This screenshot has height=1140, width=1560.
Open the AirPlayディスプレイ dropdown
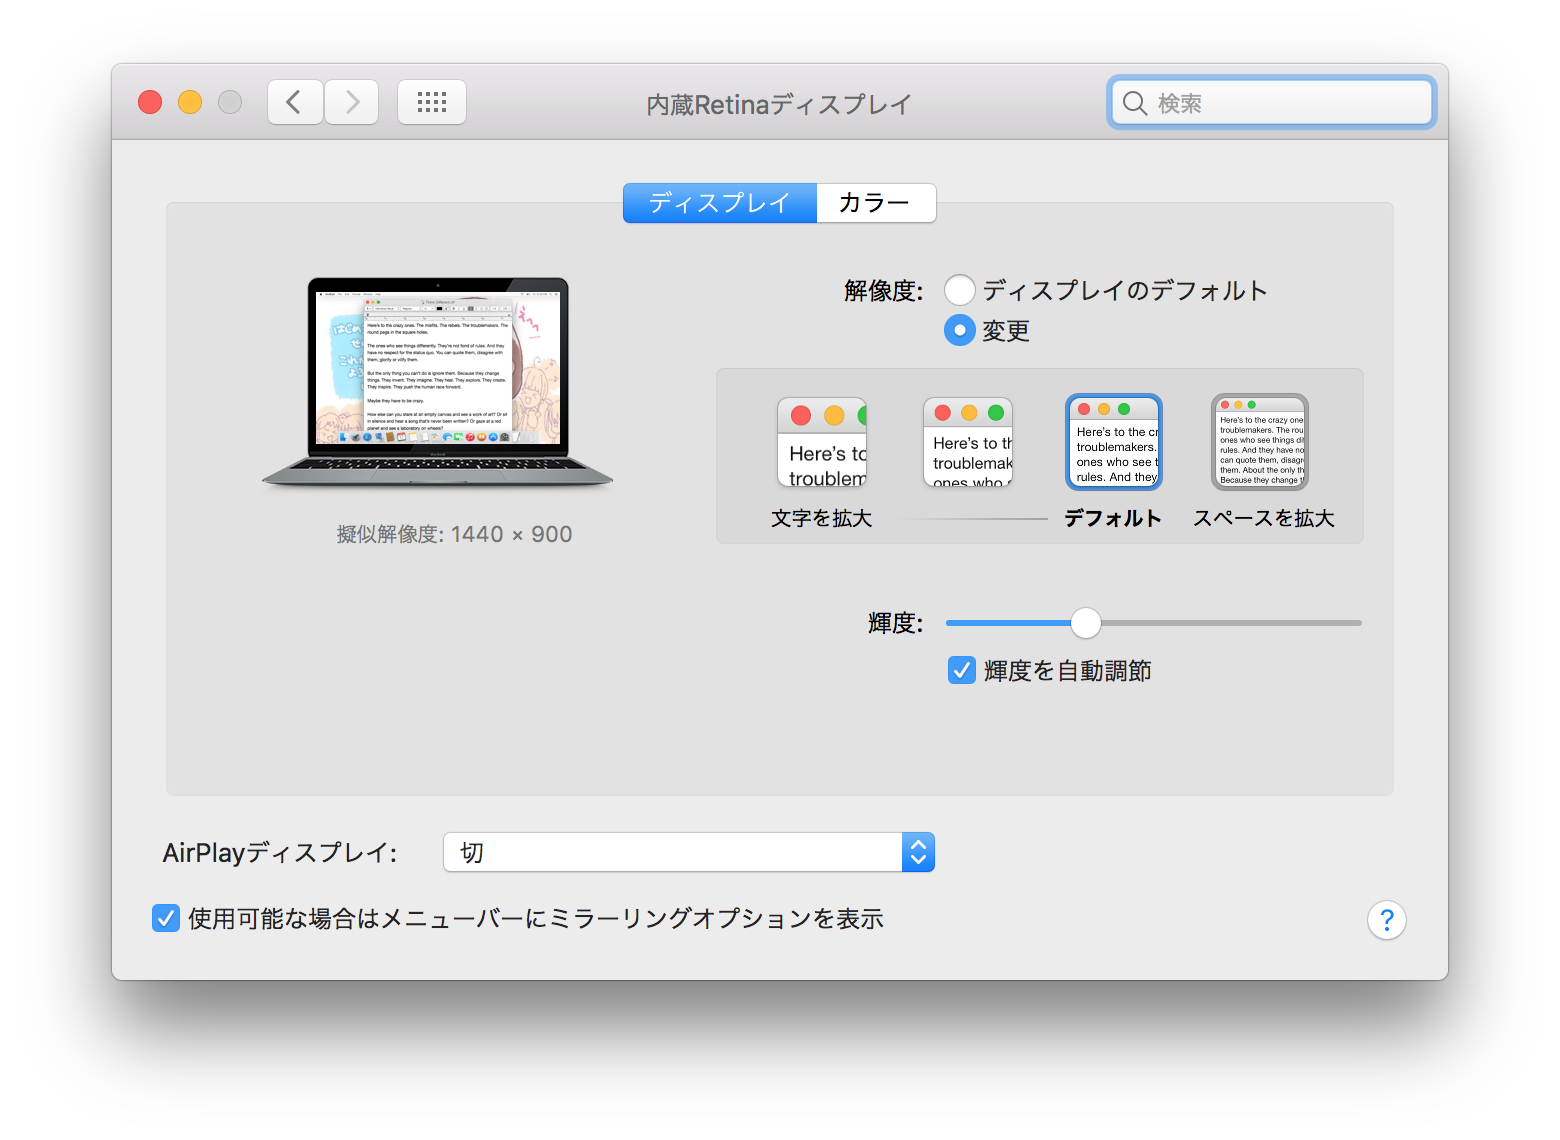689,852
